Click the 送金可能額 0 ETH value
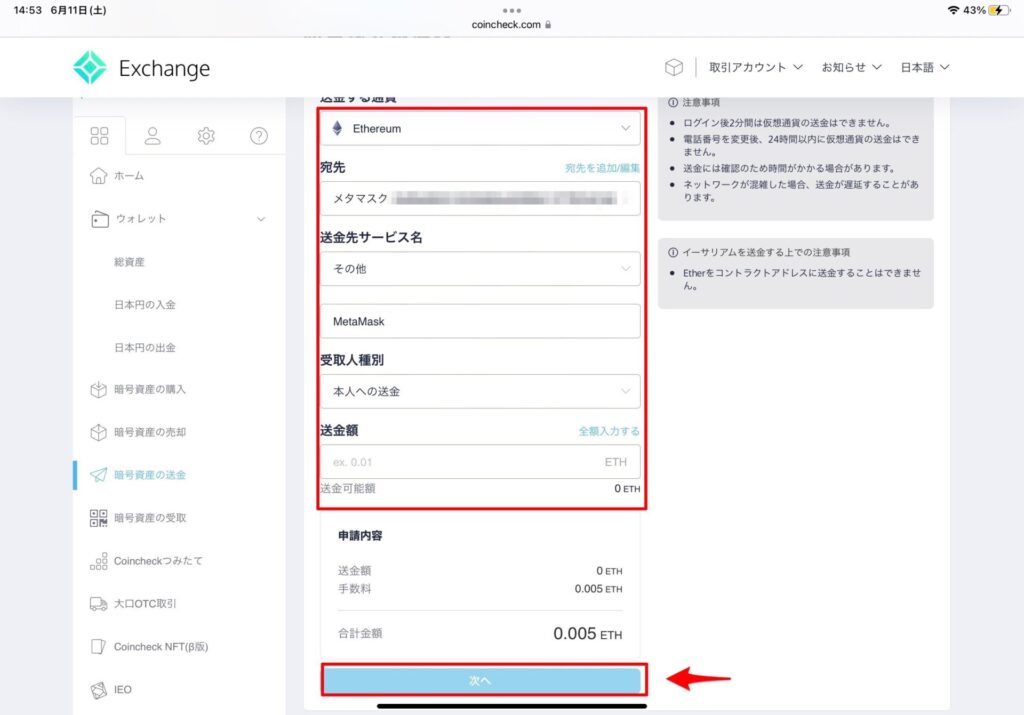 click(627, 488)
